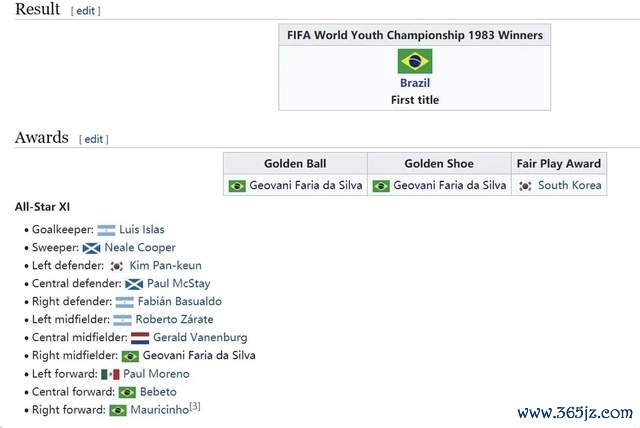Open the Brazil link in winners box
Viewport: 640px width, 428px height.
[x=415, y=83]
